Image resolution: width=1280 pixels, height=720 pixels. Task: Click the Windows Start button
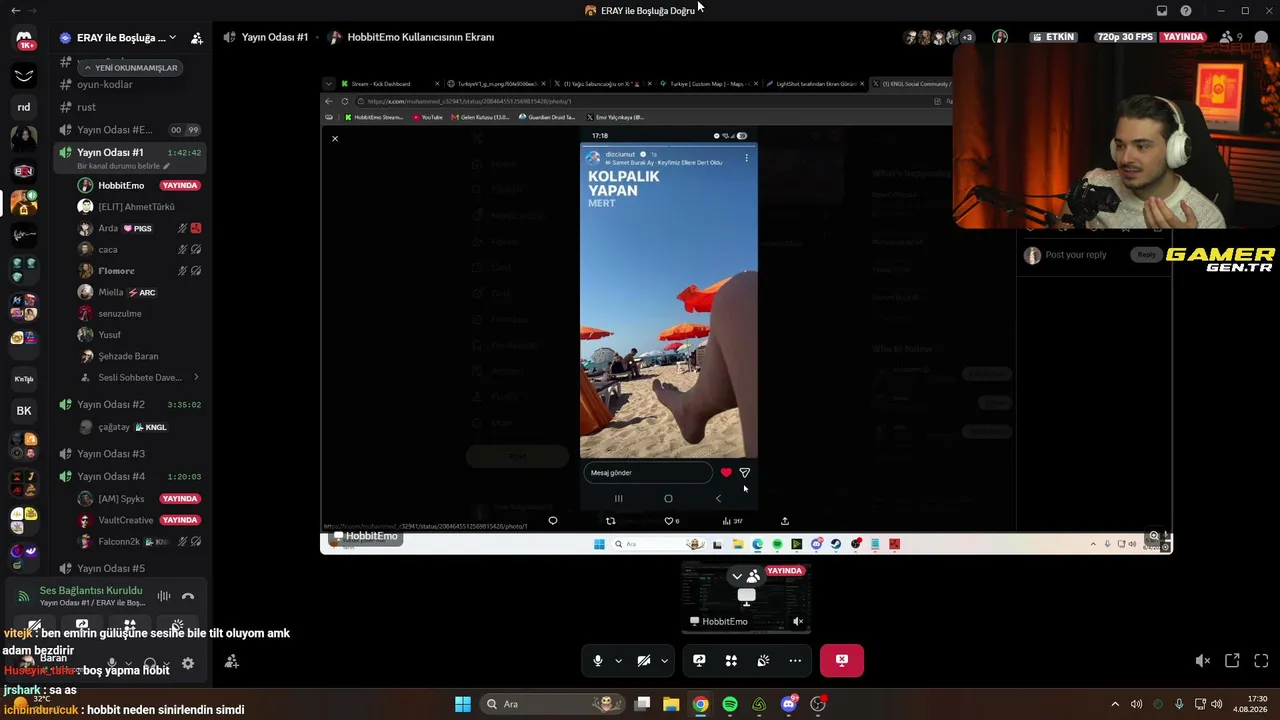click(463, 704)
